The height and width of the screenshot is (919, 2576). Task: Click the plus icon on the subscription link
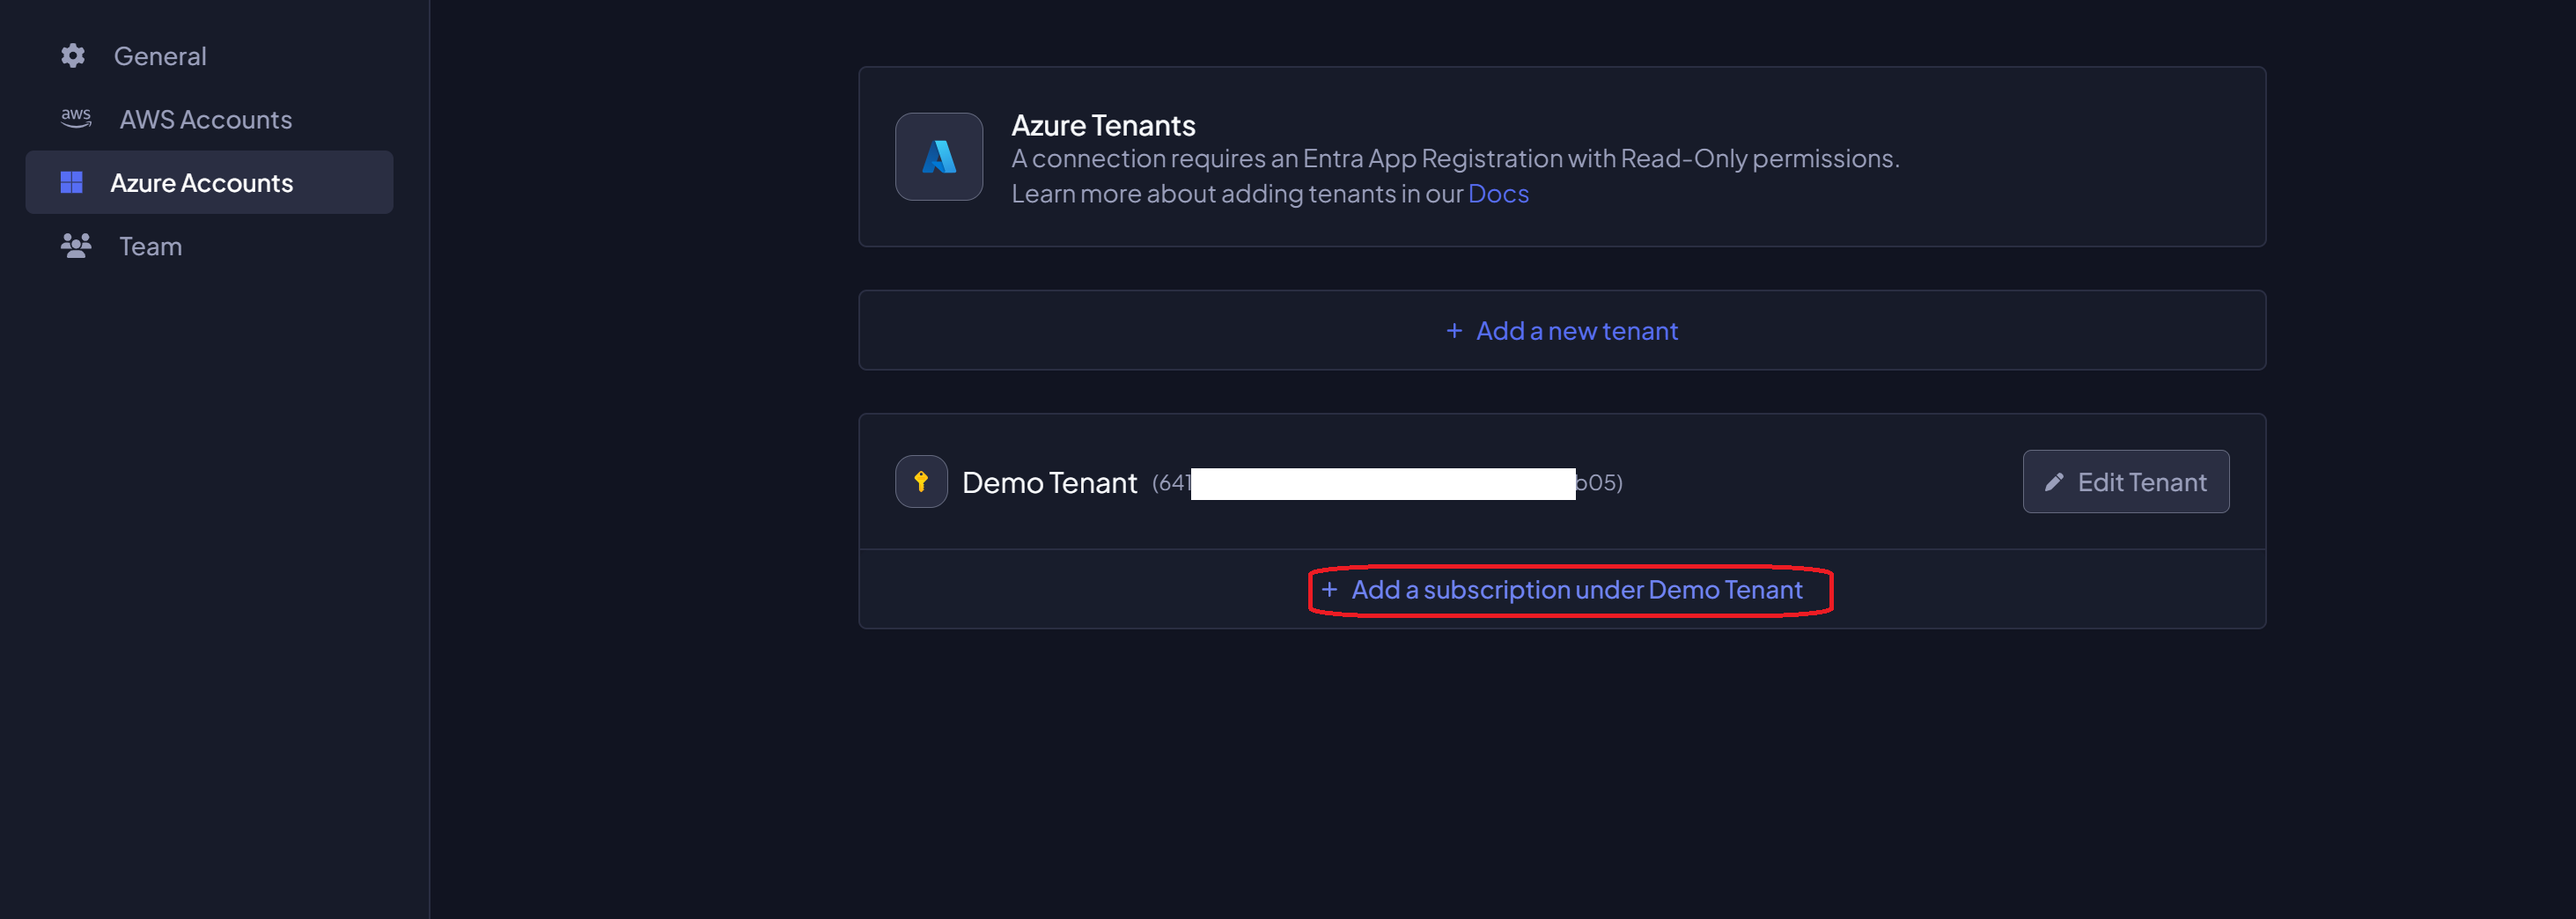[x=1330, y=590]
